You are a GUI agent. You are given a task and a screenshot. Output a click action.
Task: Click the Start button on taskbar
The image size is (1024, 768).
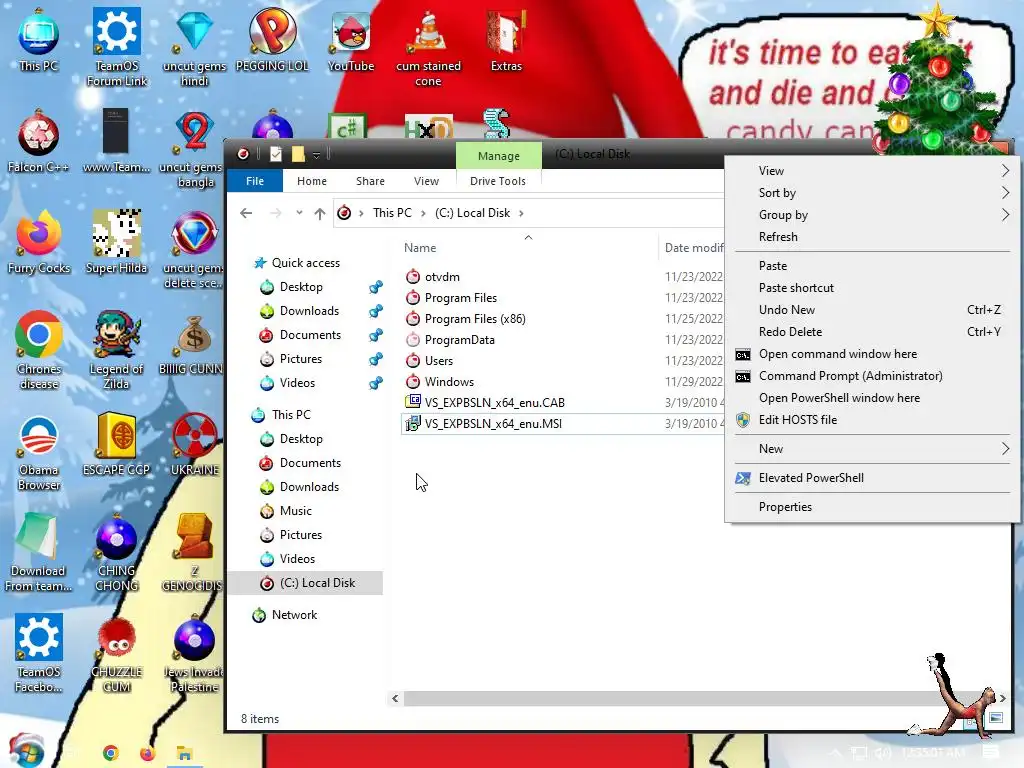coord(26,752)
